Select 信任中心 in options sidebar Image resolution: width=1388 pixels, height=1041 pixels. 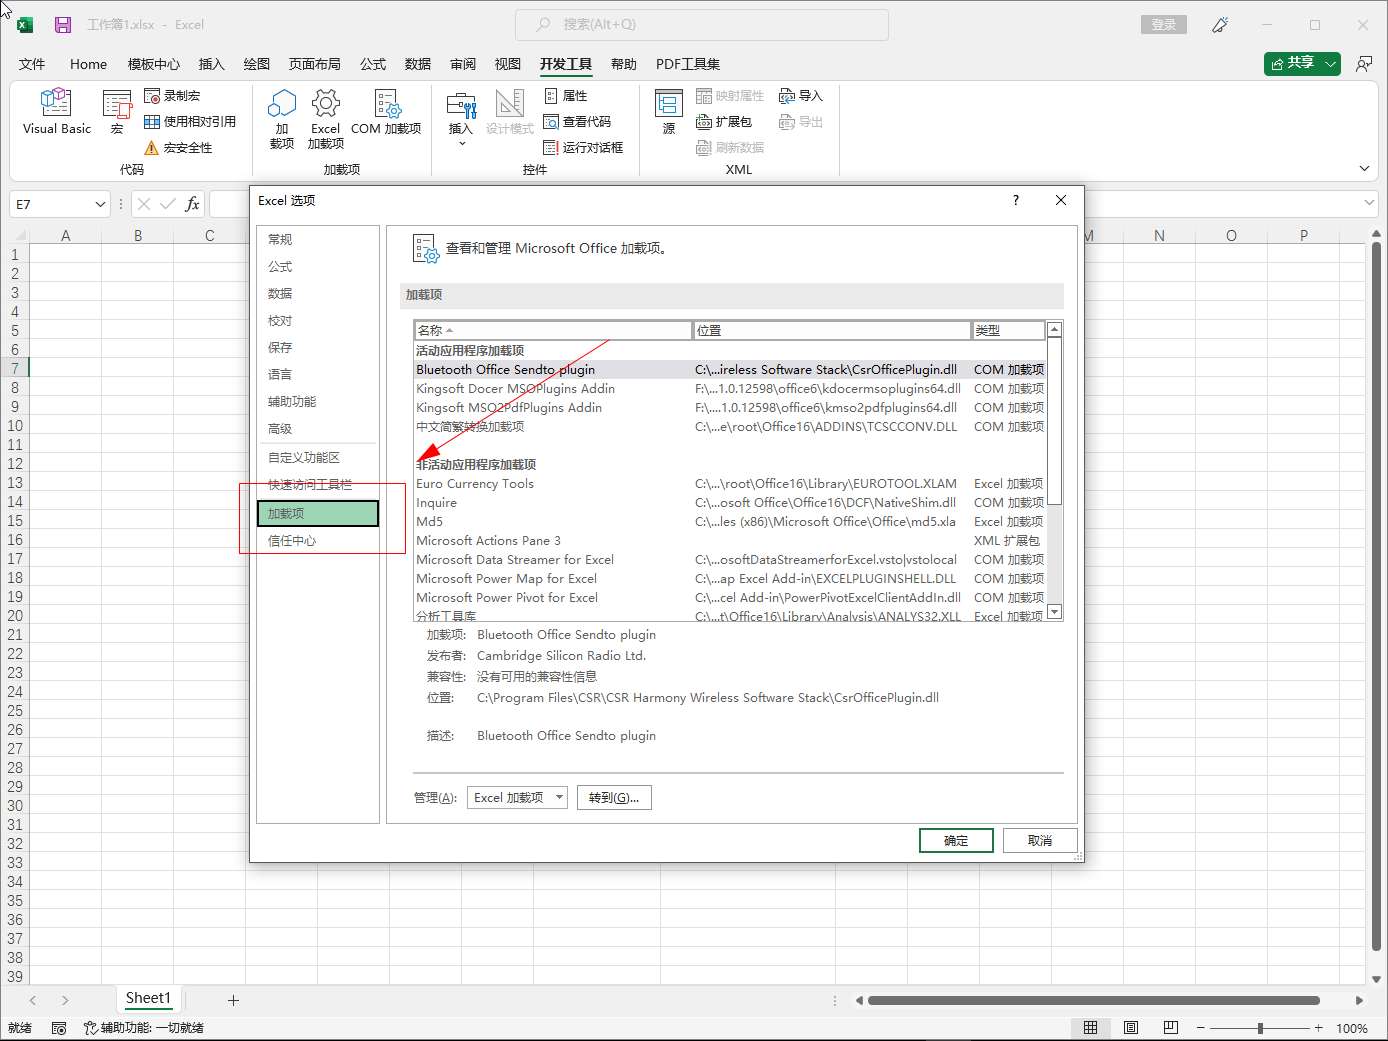tap(317, 541)
